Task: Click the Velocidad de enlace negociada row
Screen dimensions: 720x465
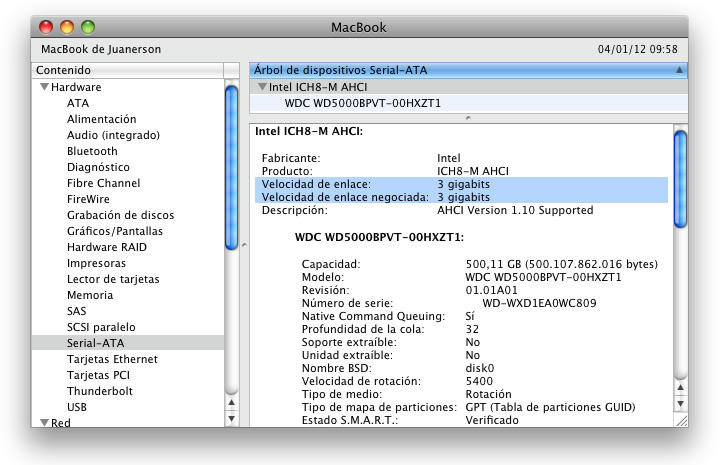Action: click(x=461, y=197)
